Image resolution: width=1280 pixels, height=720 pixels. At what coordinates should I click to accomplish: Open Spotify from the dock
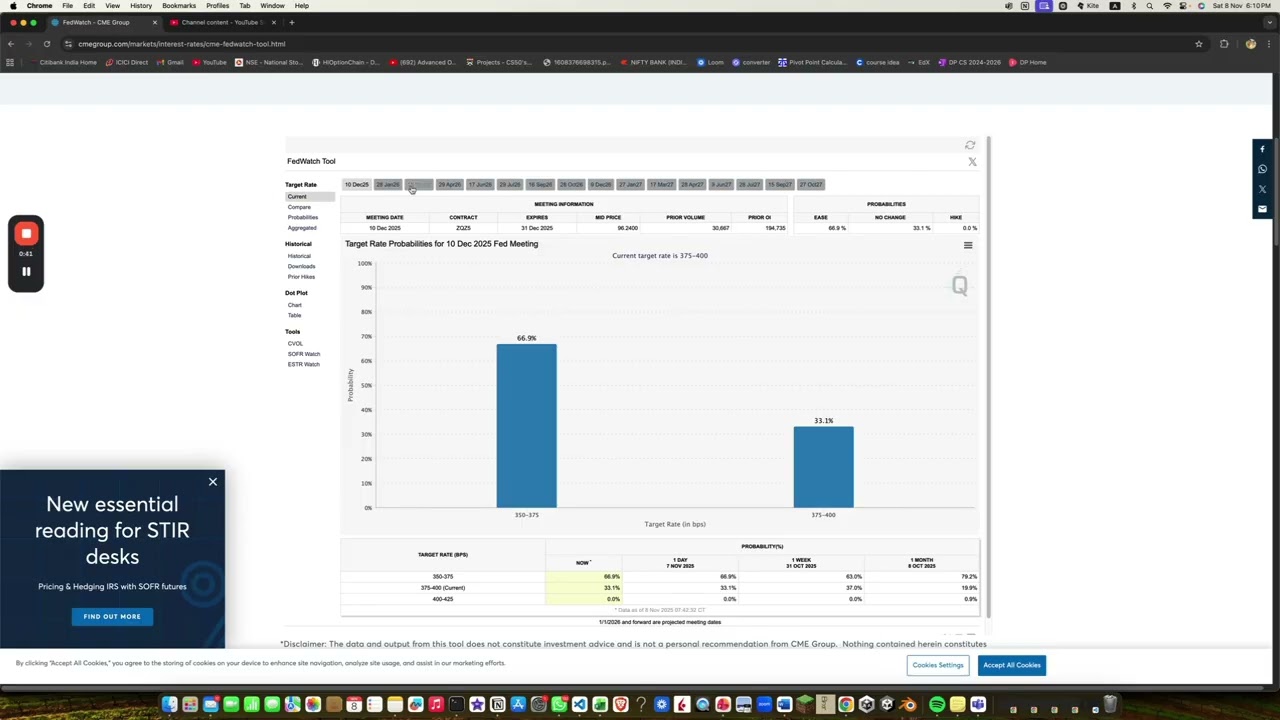pos(937,705)
